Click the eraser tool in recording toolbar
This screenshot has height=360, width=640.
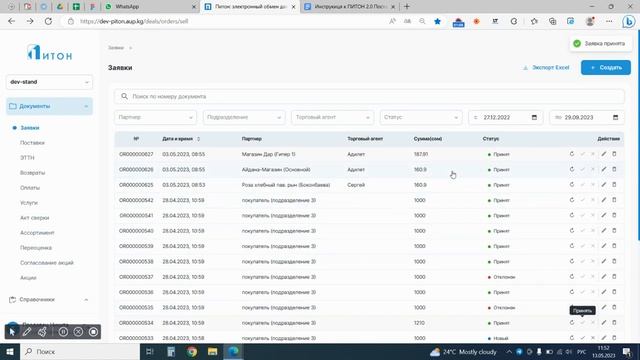(42, 332)
